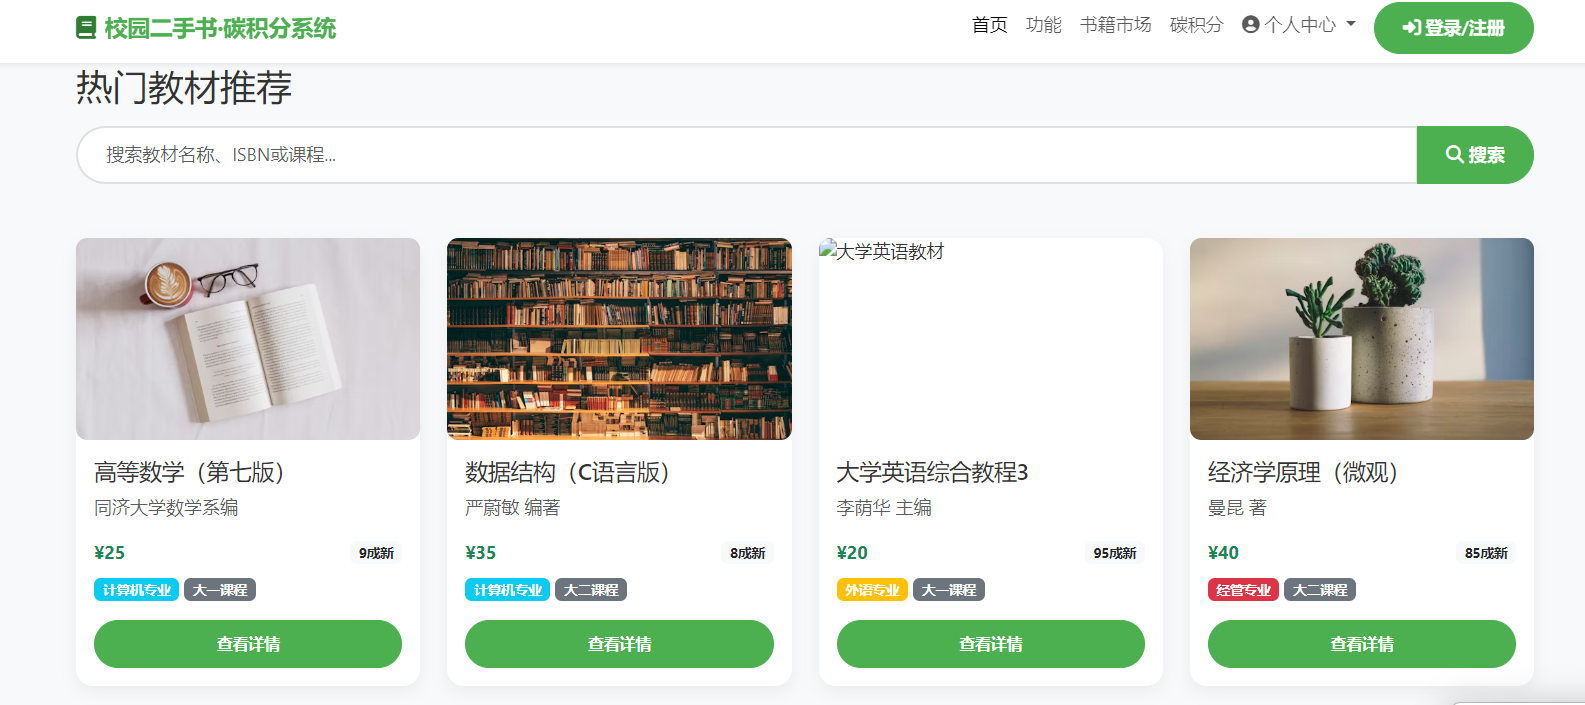This screenshot has width=1585, height=705.
Task: Open the 碳积分 nav item
Action: [1197, 25]
